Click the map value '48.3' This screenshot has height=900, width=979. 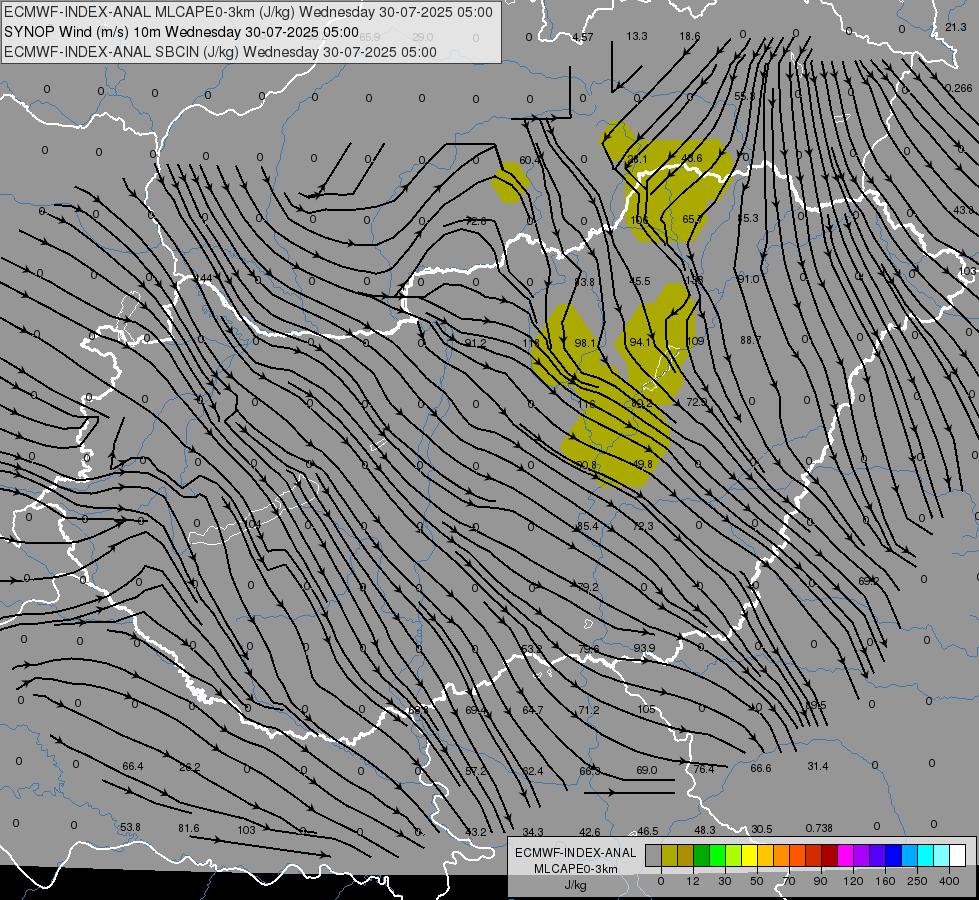coord(705,830)
